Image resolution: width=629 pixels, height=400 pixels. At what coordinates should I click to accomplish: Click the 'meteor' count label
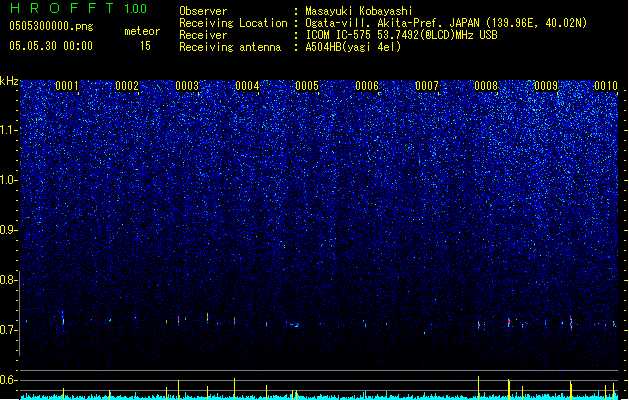click(142, 31)
